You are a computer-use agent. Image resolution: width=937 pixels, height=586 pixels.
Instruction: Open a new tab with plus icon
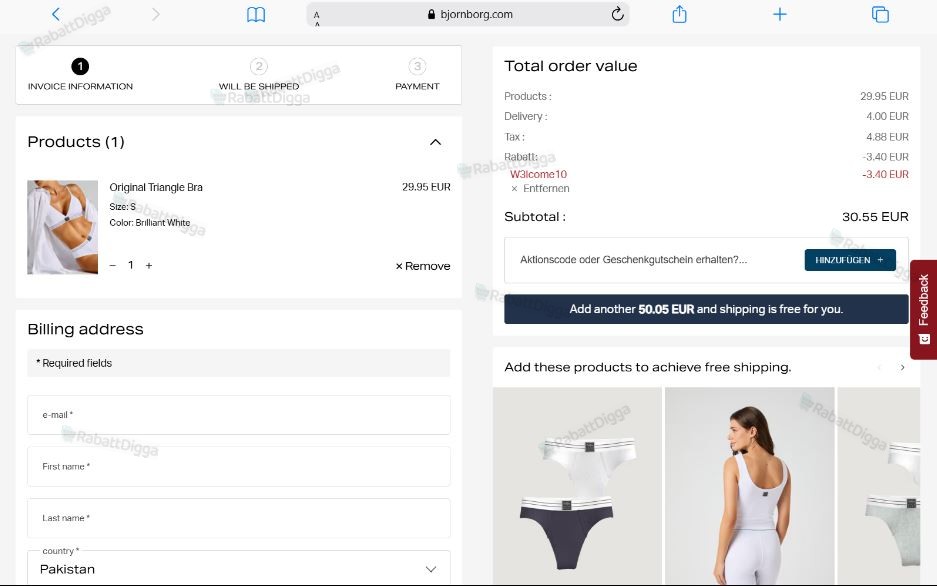780,14
